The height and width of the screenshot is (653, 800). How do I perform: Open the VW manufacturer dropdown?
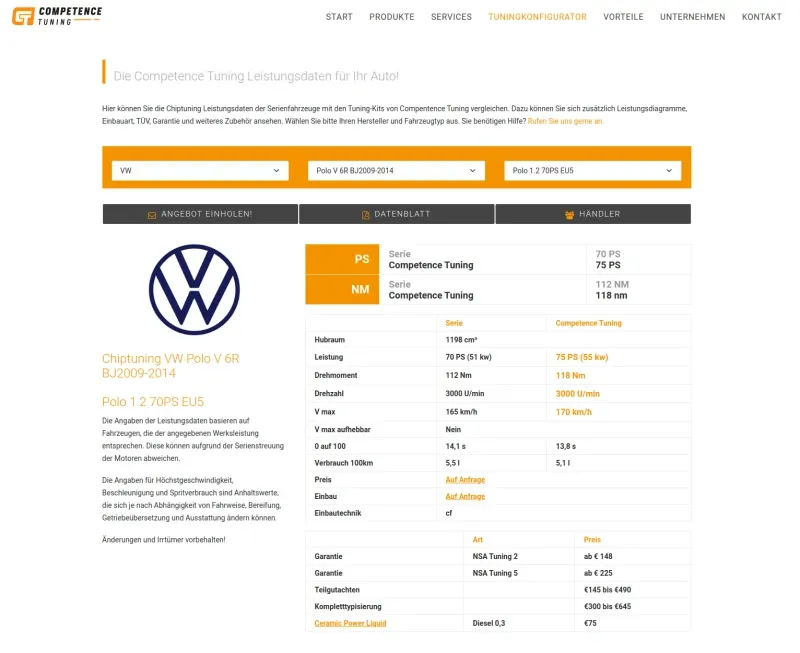[200, 170]
